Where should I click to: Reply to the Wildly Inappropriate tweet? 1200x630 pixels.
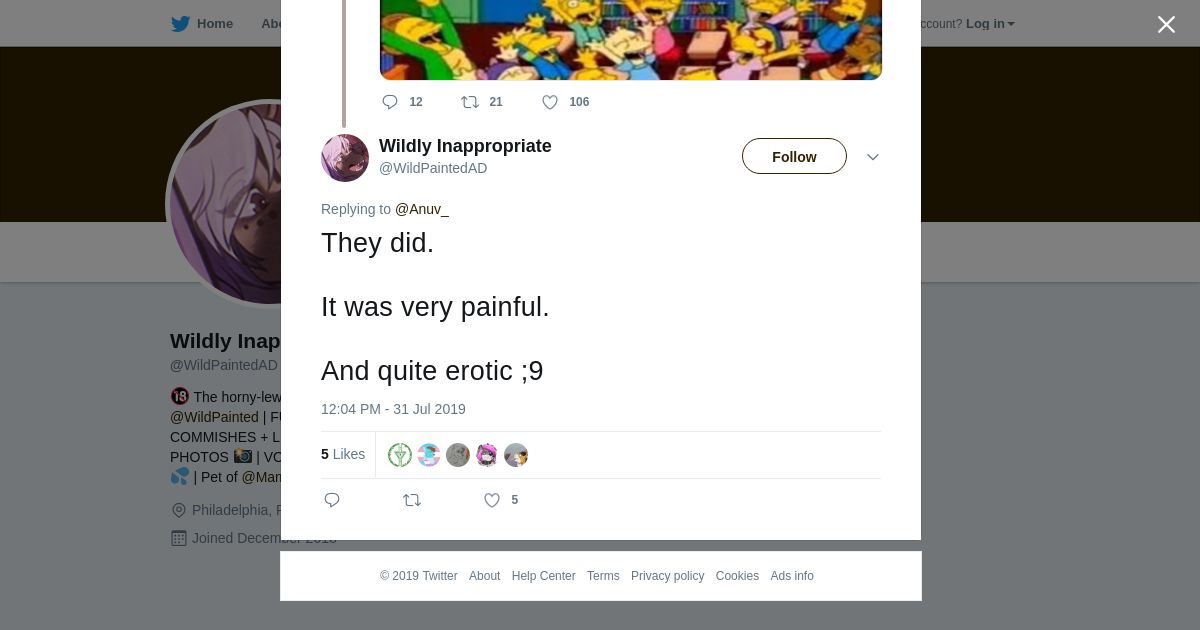click(x=332, y=500)
